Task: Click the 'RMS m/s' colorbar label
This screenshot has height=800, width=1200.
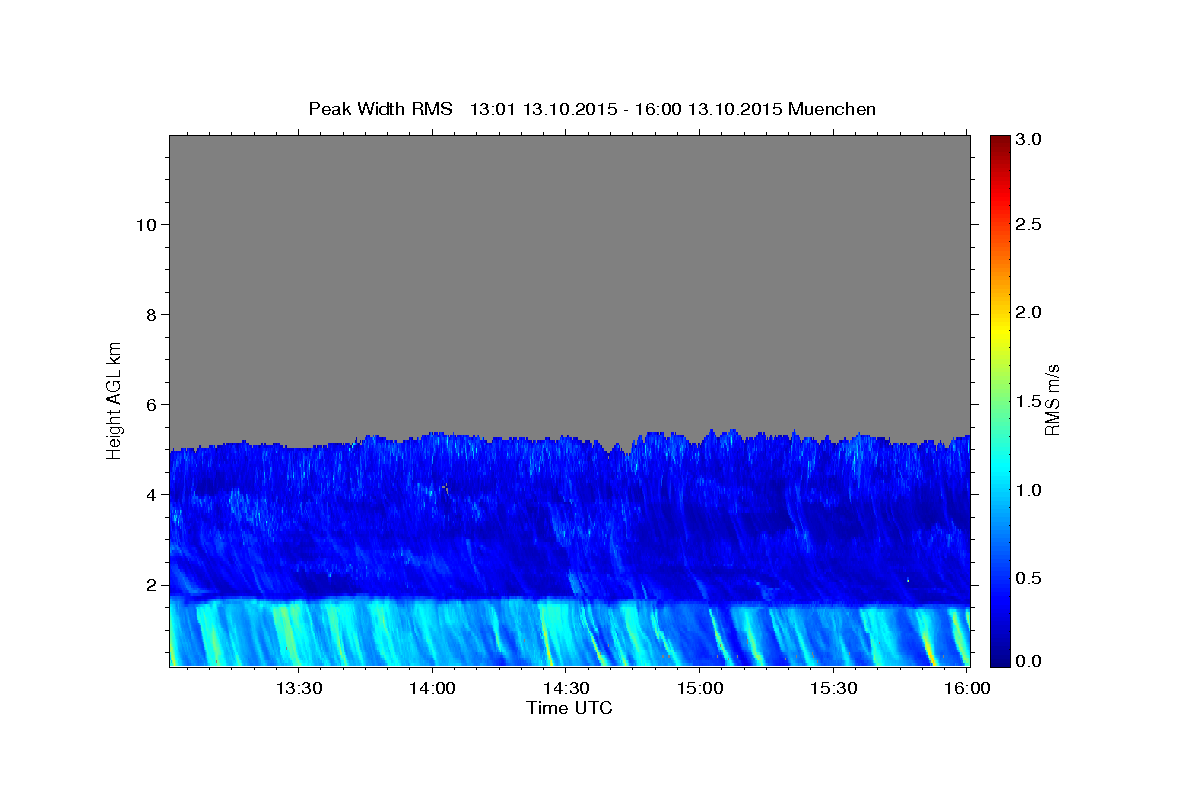Action: pos(1052,399)
